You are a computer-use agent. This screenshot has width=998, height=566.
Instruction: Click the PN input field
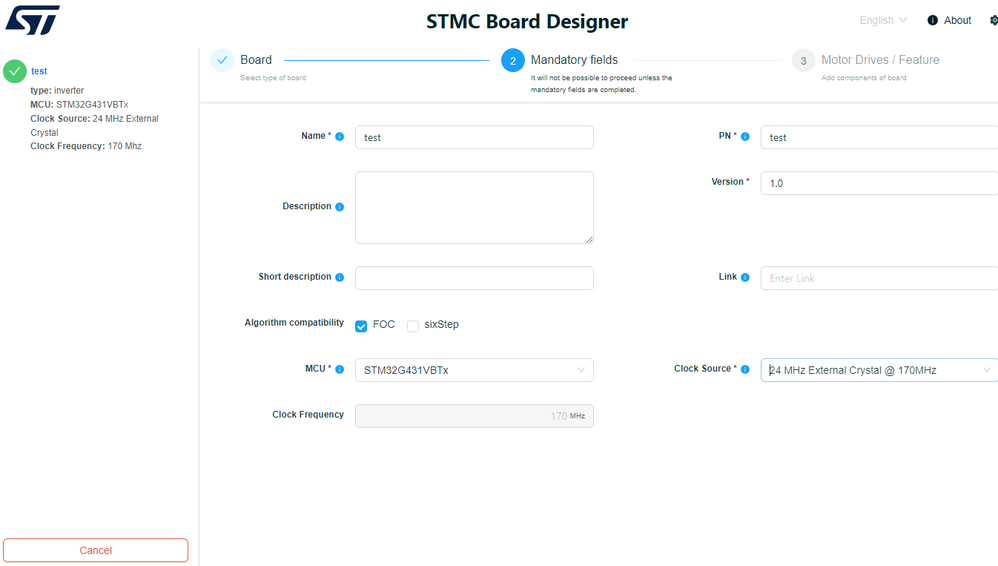[x=879, y=138]
